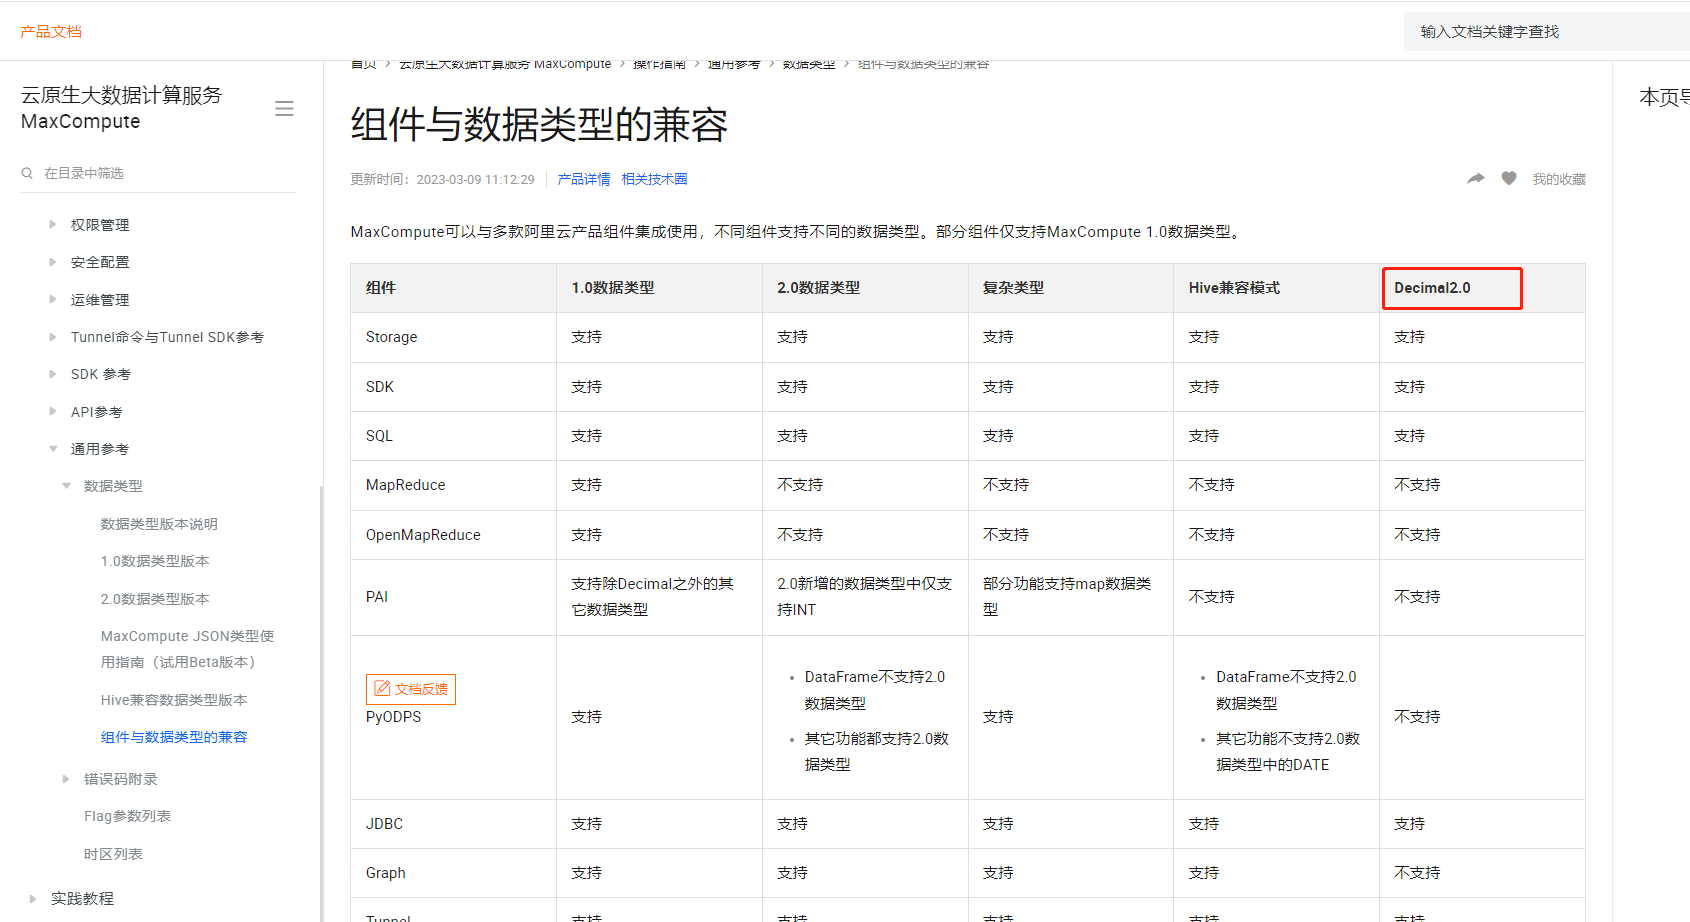Open Hive兼容数据类型版本 page

[174, 700]
